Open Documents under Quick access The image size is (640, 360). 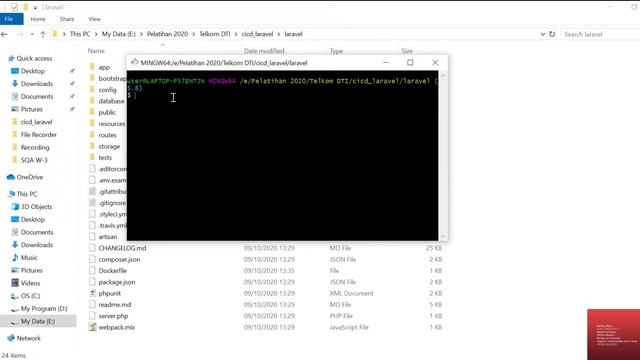point(37,96)
